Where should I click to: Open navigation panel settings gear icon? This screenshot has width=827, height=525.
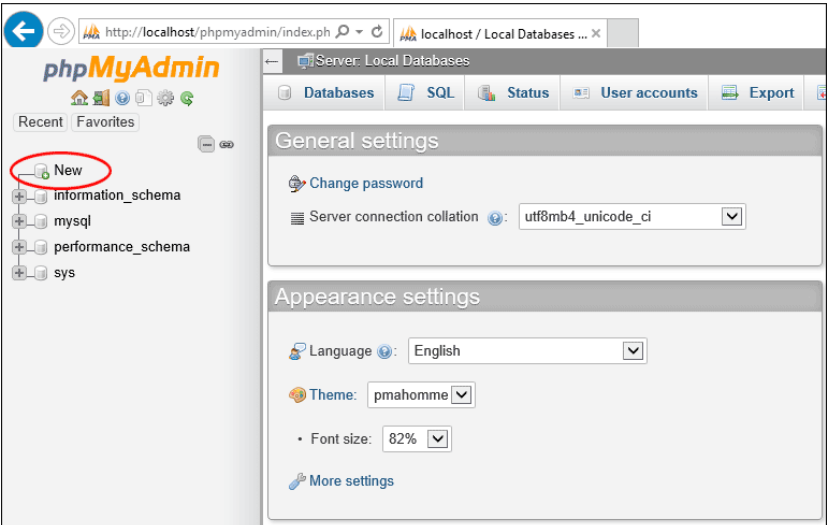tap(165, 98)
